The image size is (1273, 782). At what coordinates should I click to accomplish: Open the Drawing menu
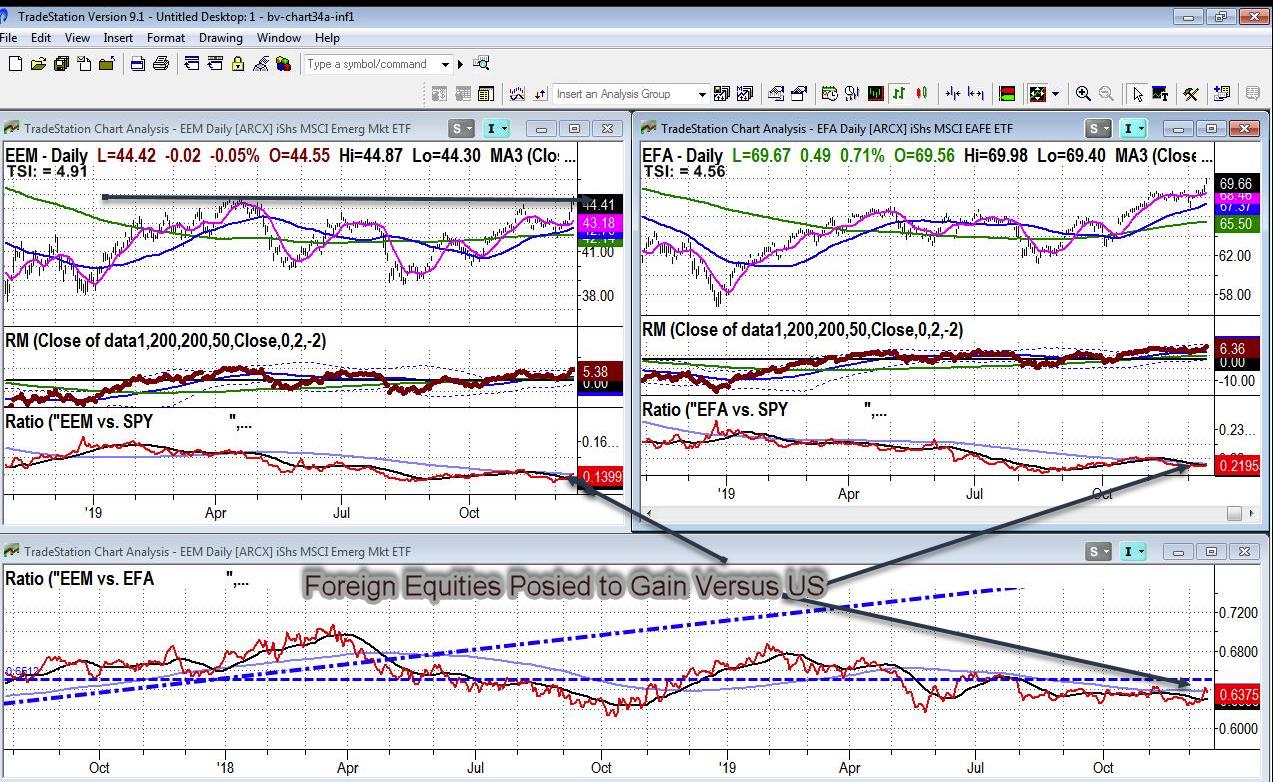tap(221, 37)
